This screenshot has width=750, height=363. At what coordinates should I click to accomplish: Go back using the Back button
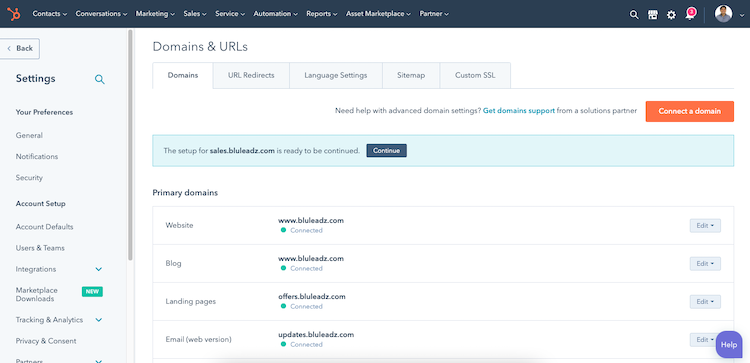pyautogui.click(x=20, y=48)
